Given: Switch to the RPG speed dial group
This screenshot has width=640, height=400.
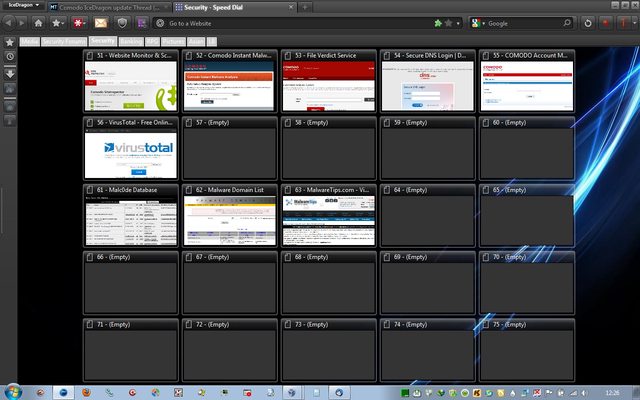Looking at the screenshot, I should (x=152, y=41).
